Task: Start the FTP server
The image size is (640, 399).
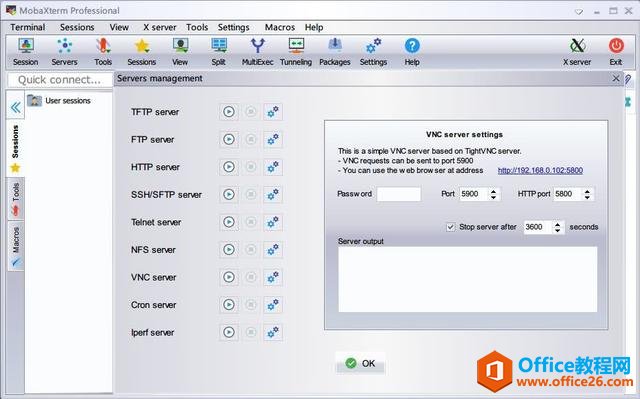Action: coord(229,140)
